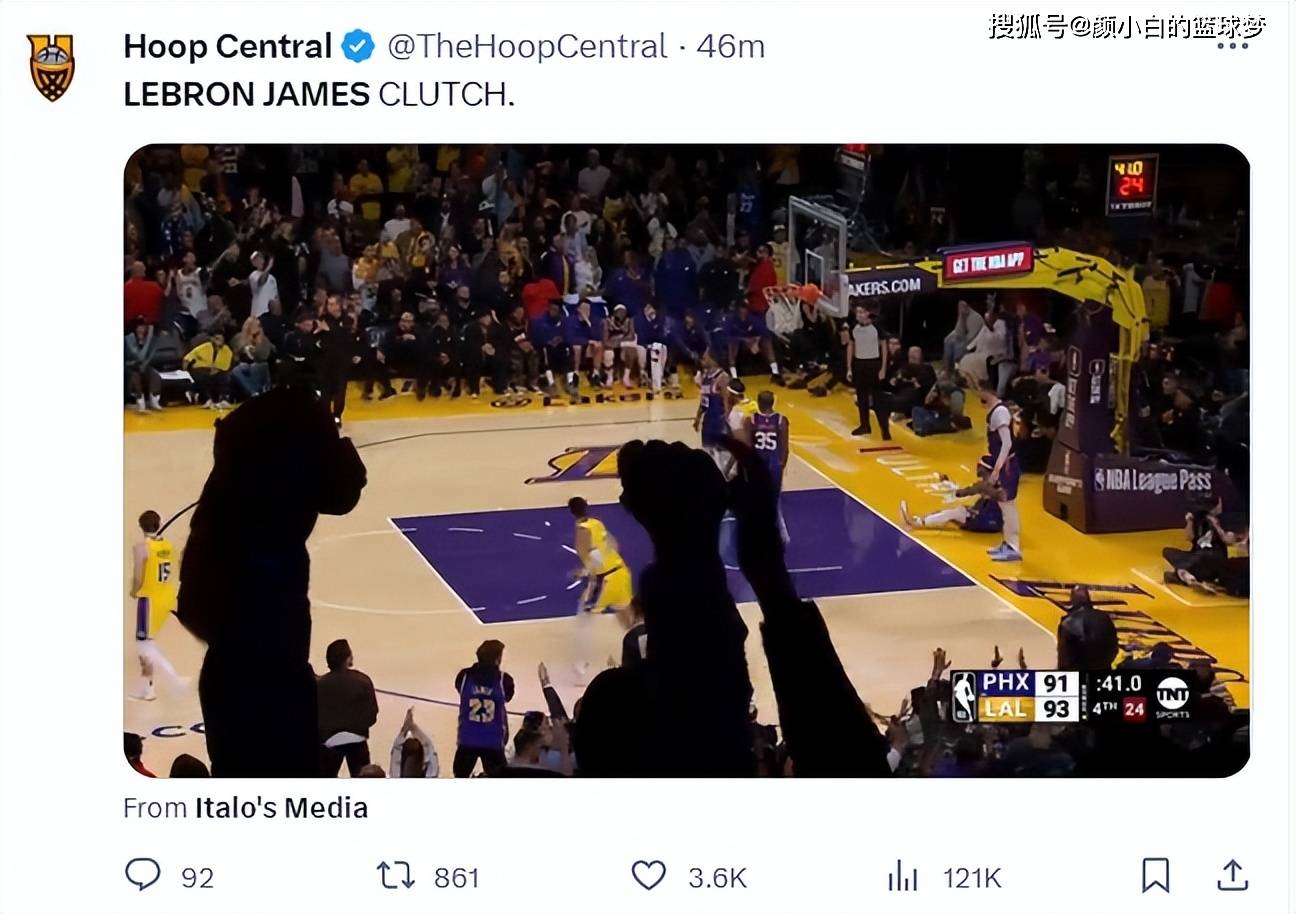Like the tweet with the heart icon
Viewport: 1296px width, 914px height.
tap(648, 876)
